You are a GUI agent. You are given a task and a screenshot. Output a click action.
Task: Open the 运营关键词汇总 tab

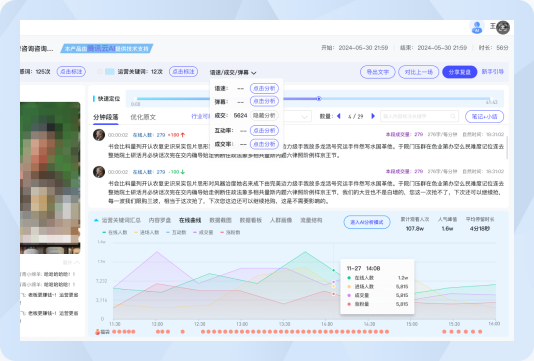pos(121,220)
